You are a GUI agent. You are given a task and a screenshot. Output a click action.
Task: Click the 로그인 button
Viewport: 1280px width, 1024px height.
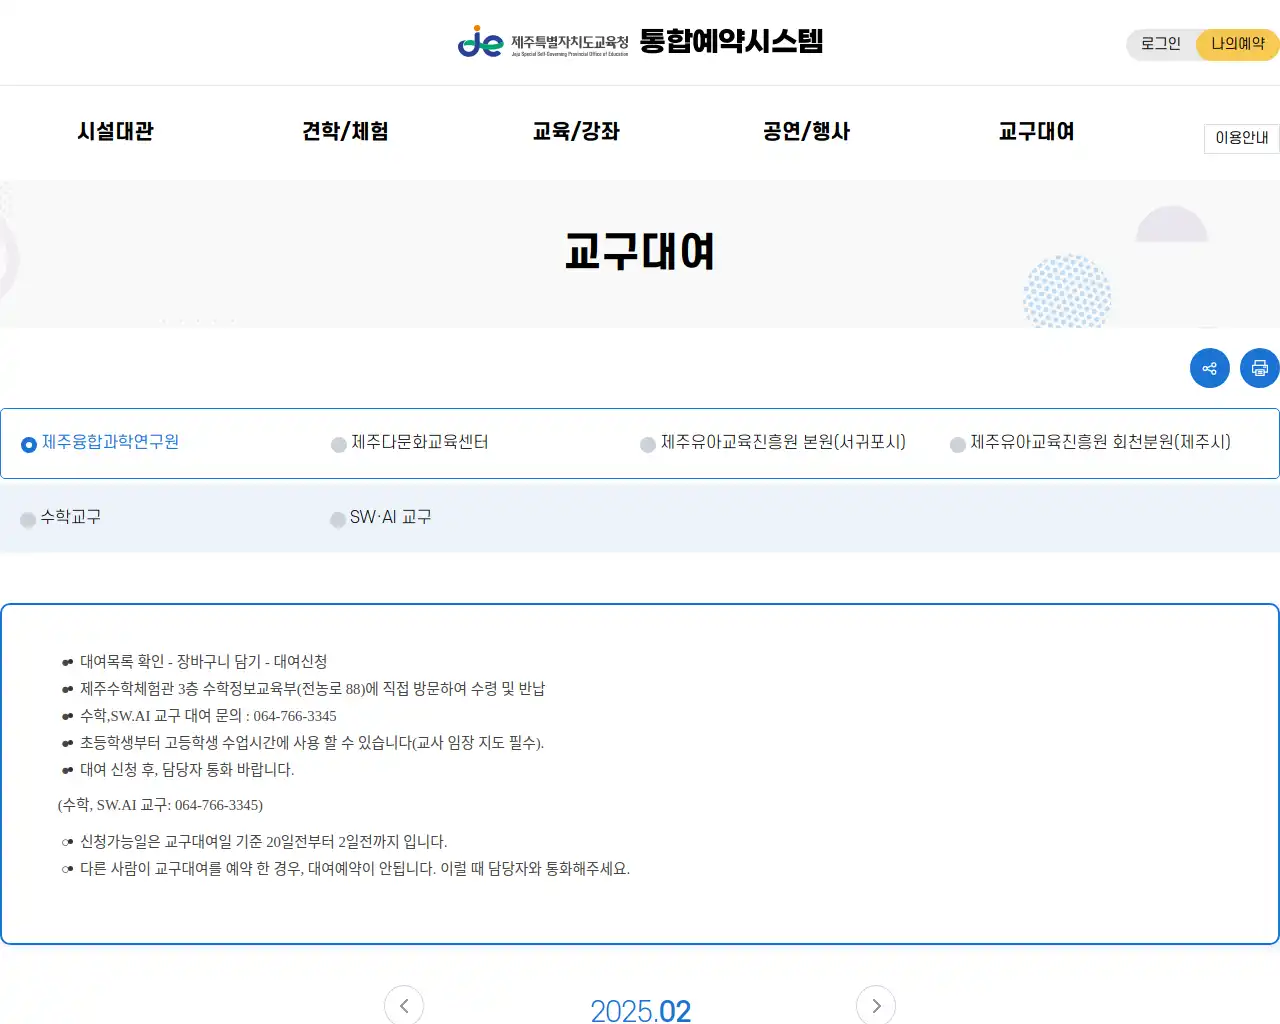coord(1161,44)
